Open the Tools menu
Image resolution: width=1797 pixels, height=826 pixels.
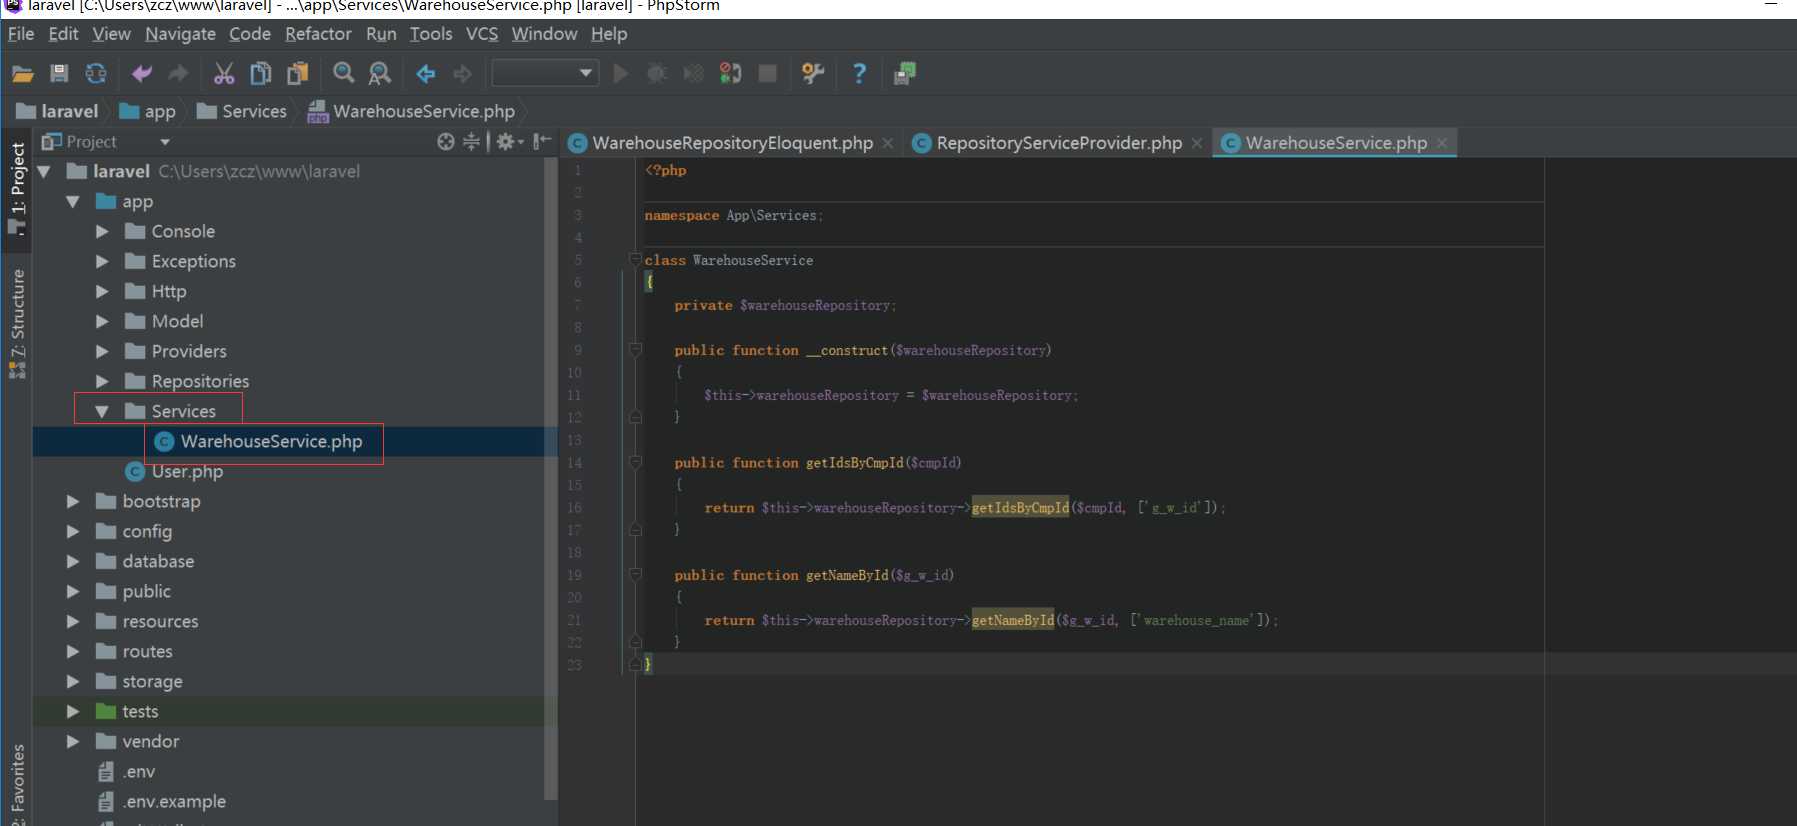point(431,34)
